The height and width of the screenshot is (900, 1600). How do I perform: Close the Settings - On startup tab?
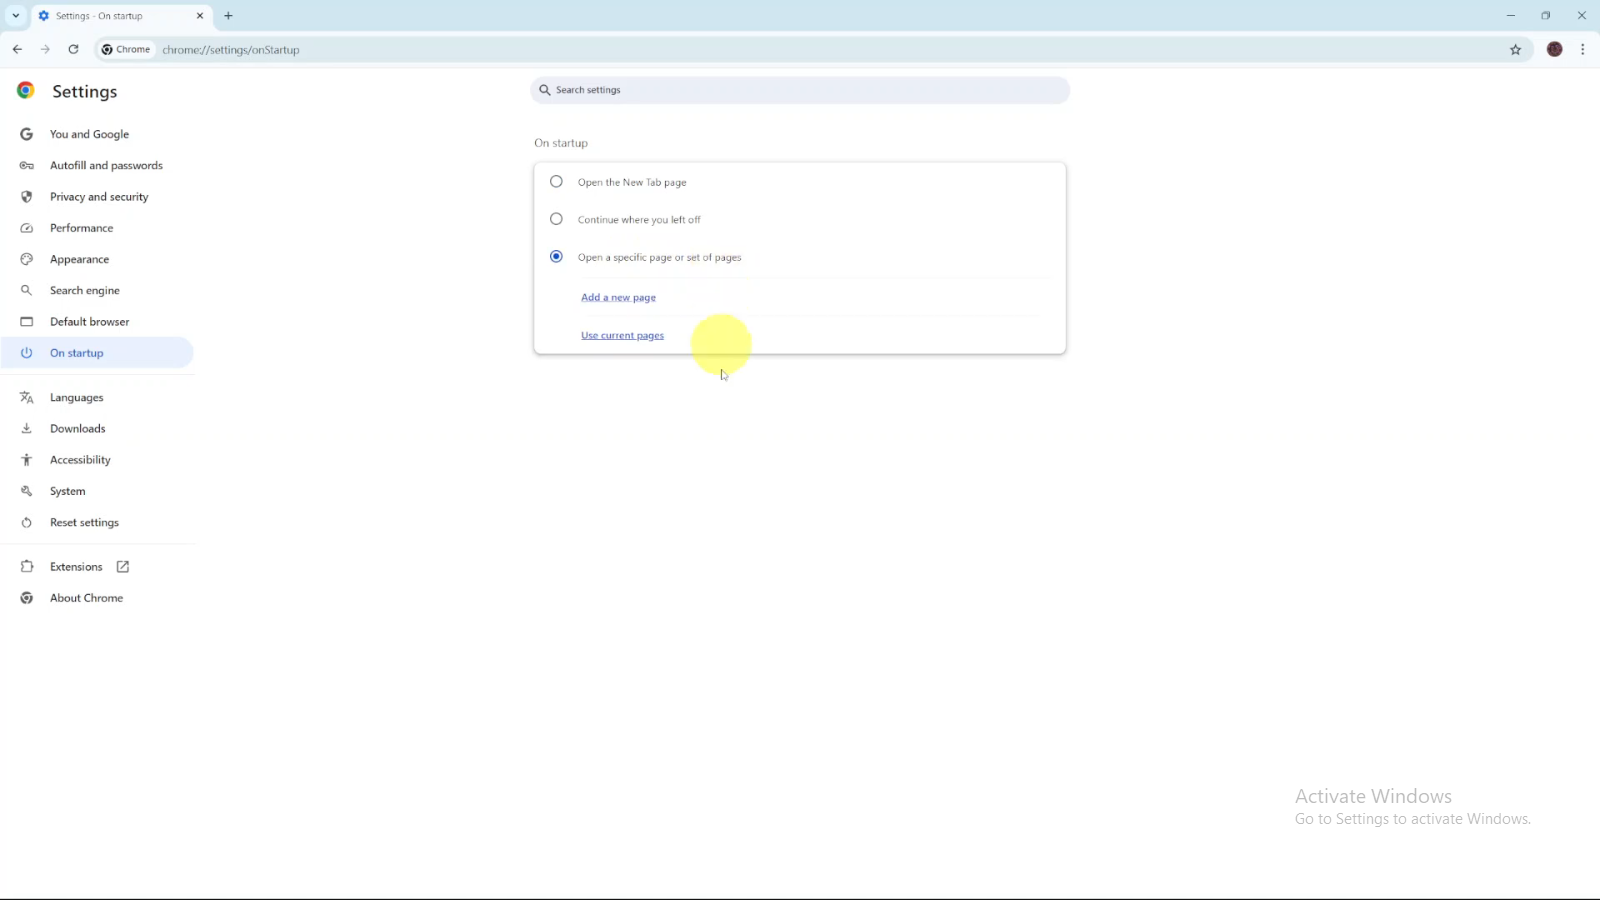[x=200, y=16]
